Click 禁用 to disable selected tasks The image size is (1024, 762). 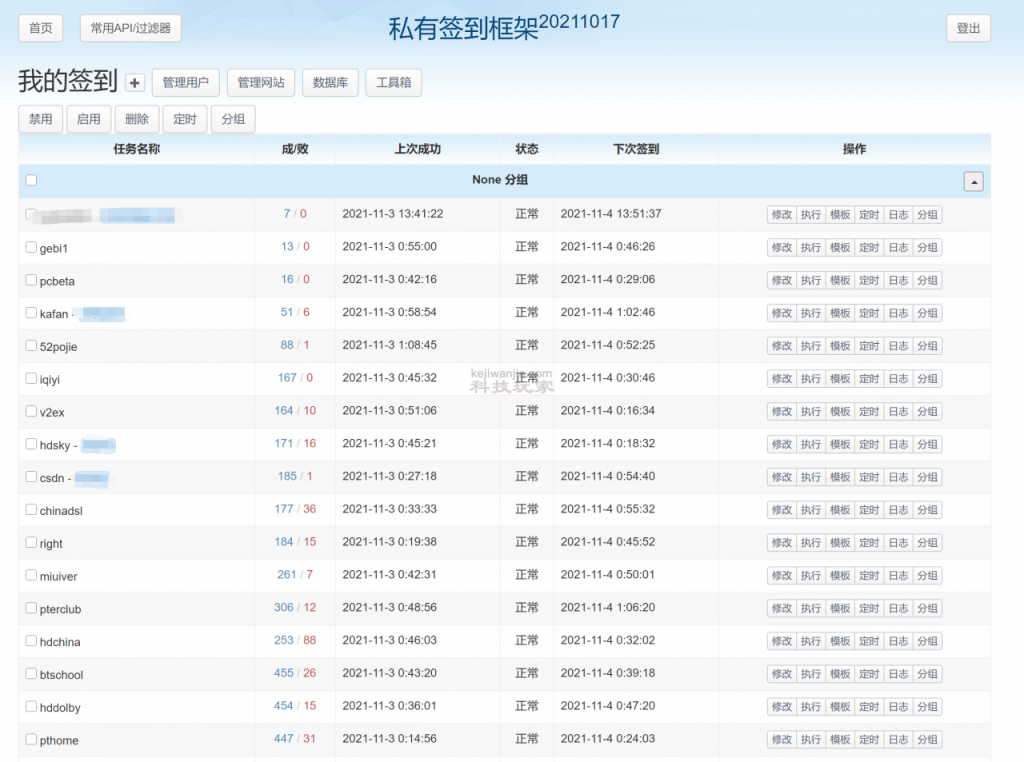coord(40,118)
